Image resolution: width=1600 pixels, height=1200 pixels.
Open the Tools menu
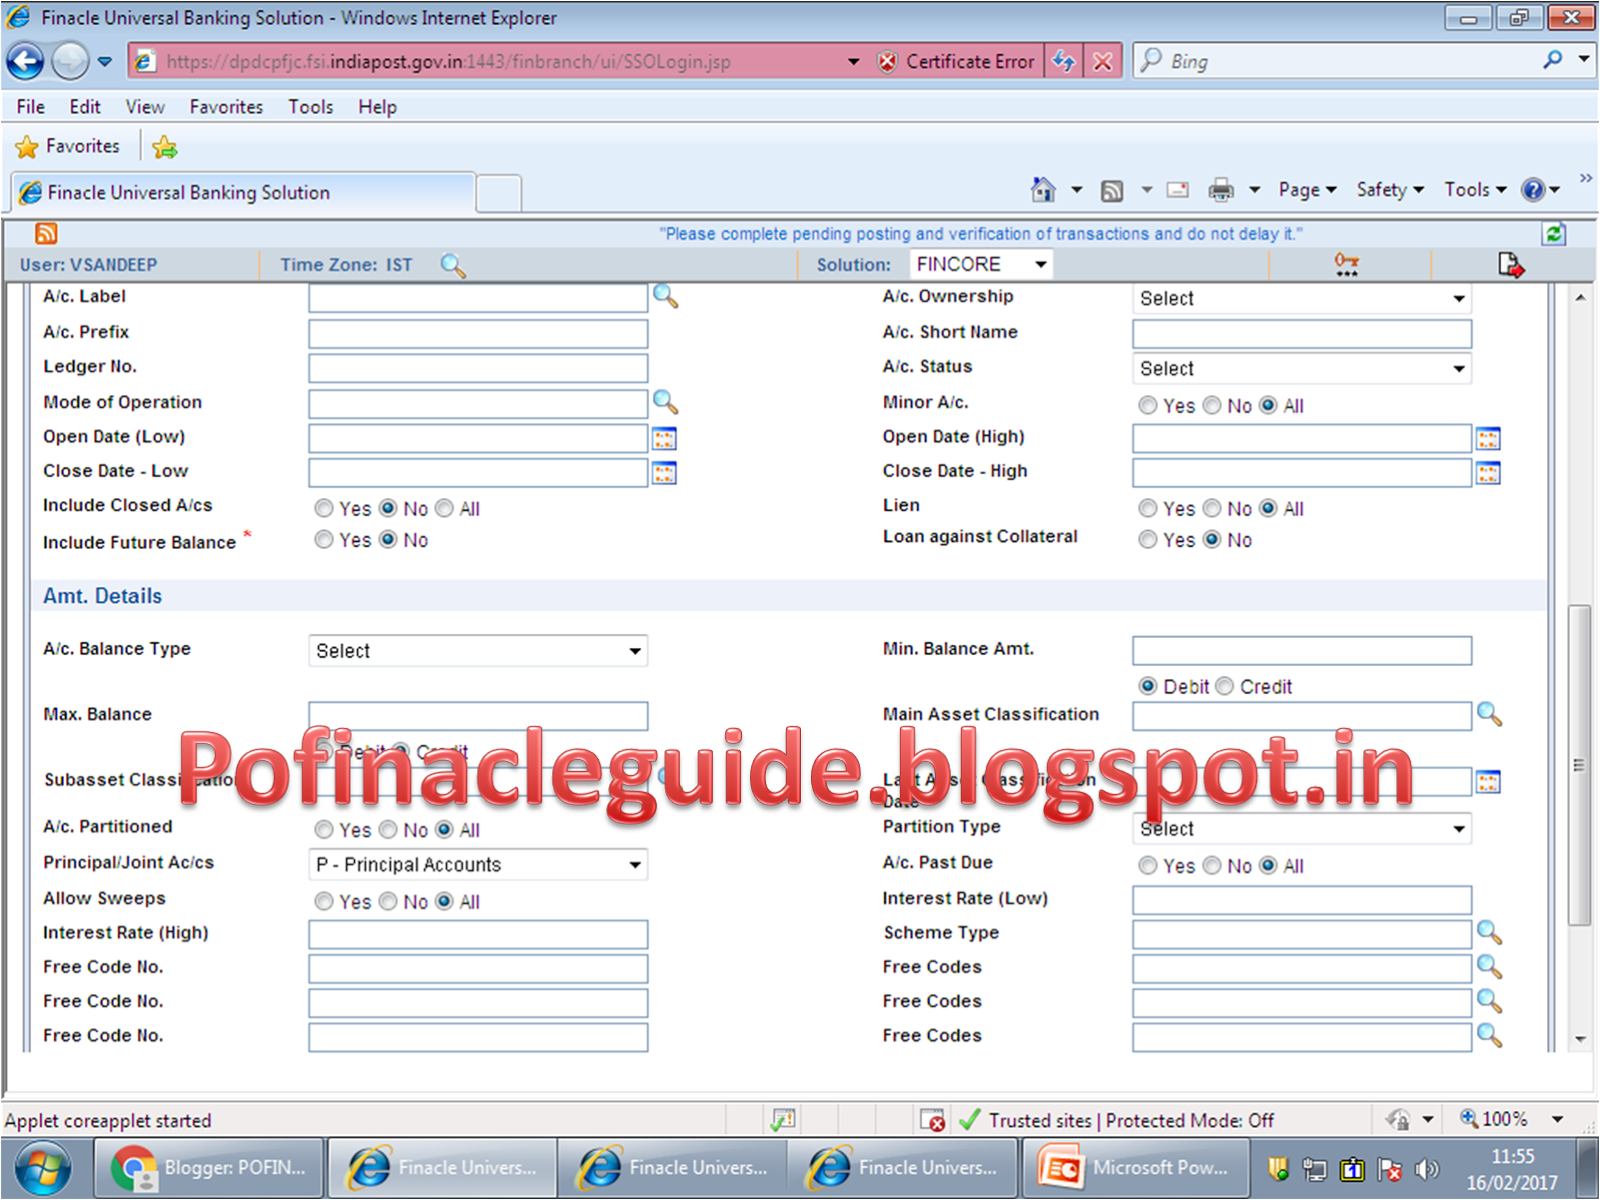310,107
